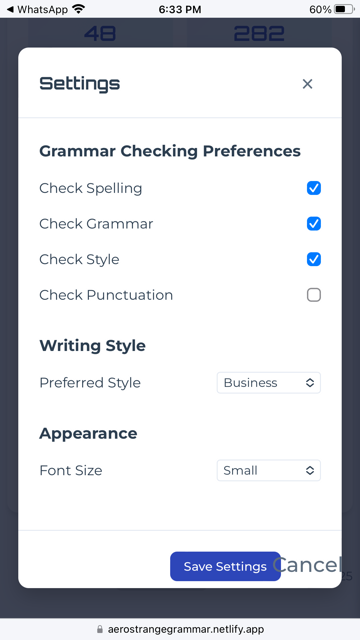Tap the Preferred Style label
Viewport: 360px width, 640px height.
pos(90,383)
